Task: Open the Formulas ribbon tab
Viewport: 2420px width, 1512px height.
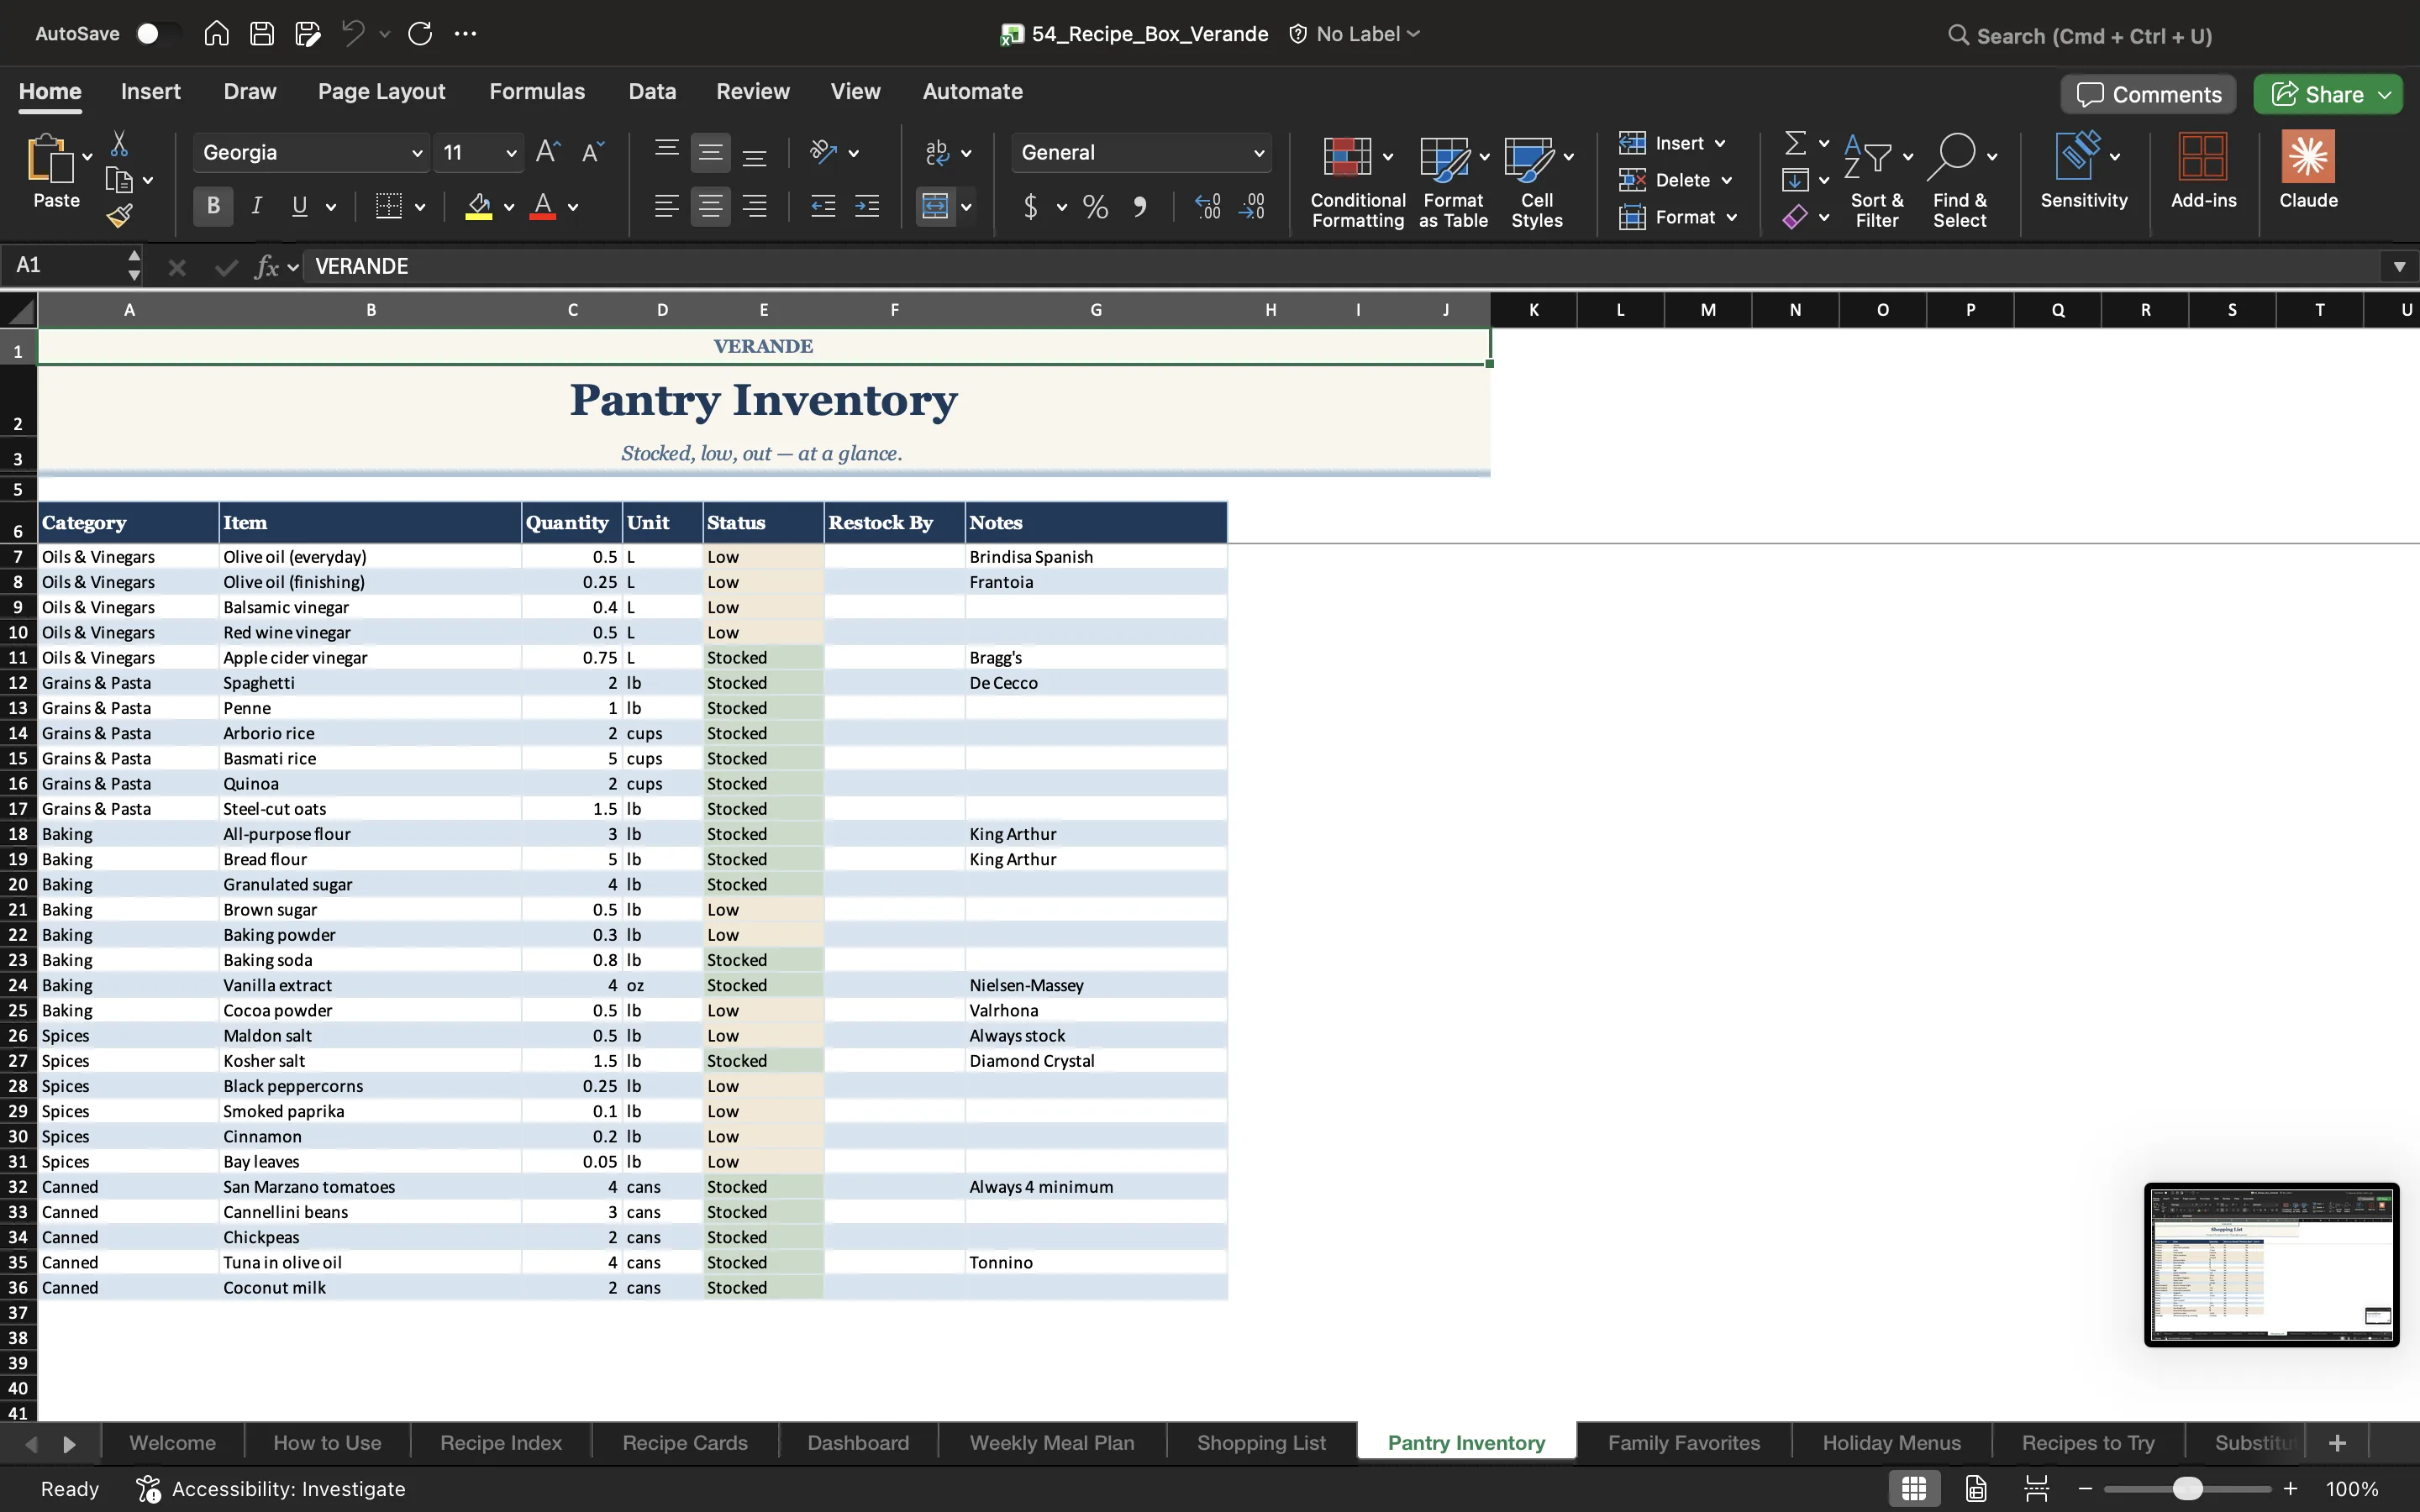Action: point(537,92)
